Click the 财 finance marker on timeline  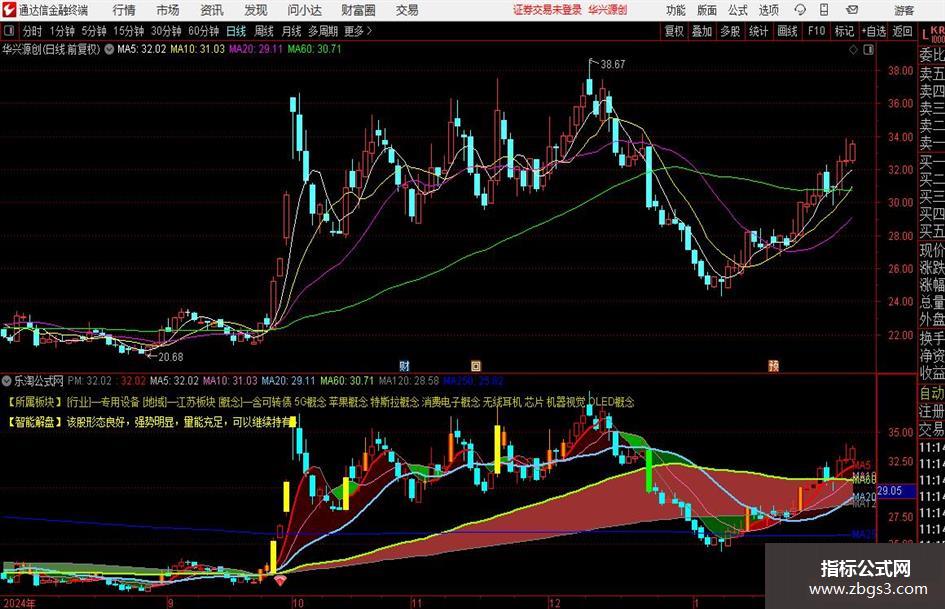[x=404, y=365]
